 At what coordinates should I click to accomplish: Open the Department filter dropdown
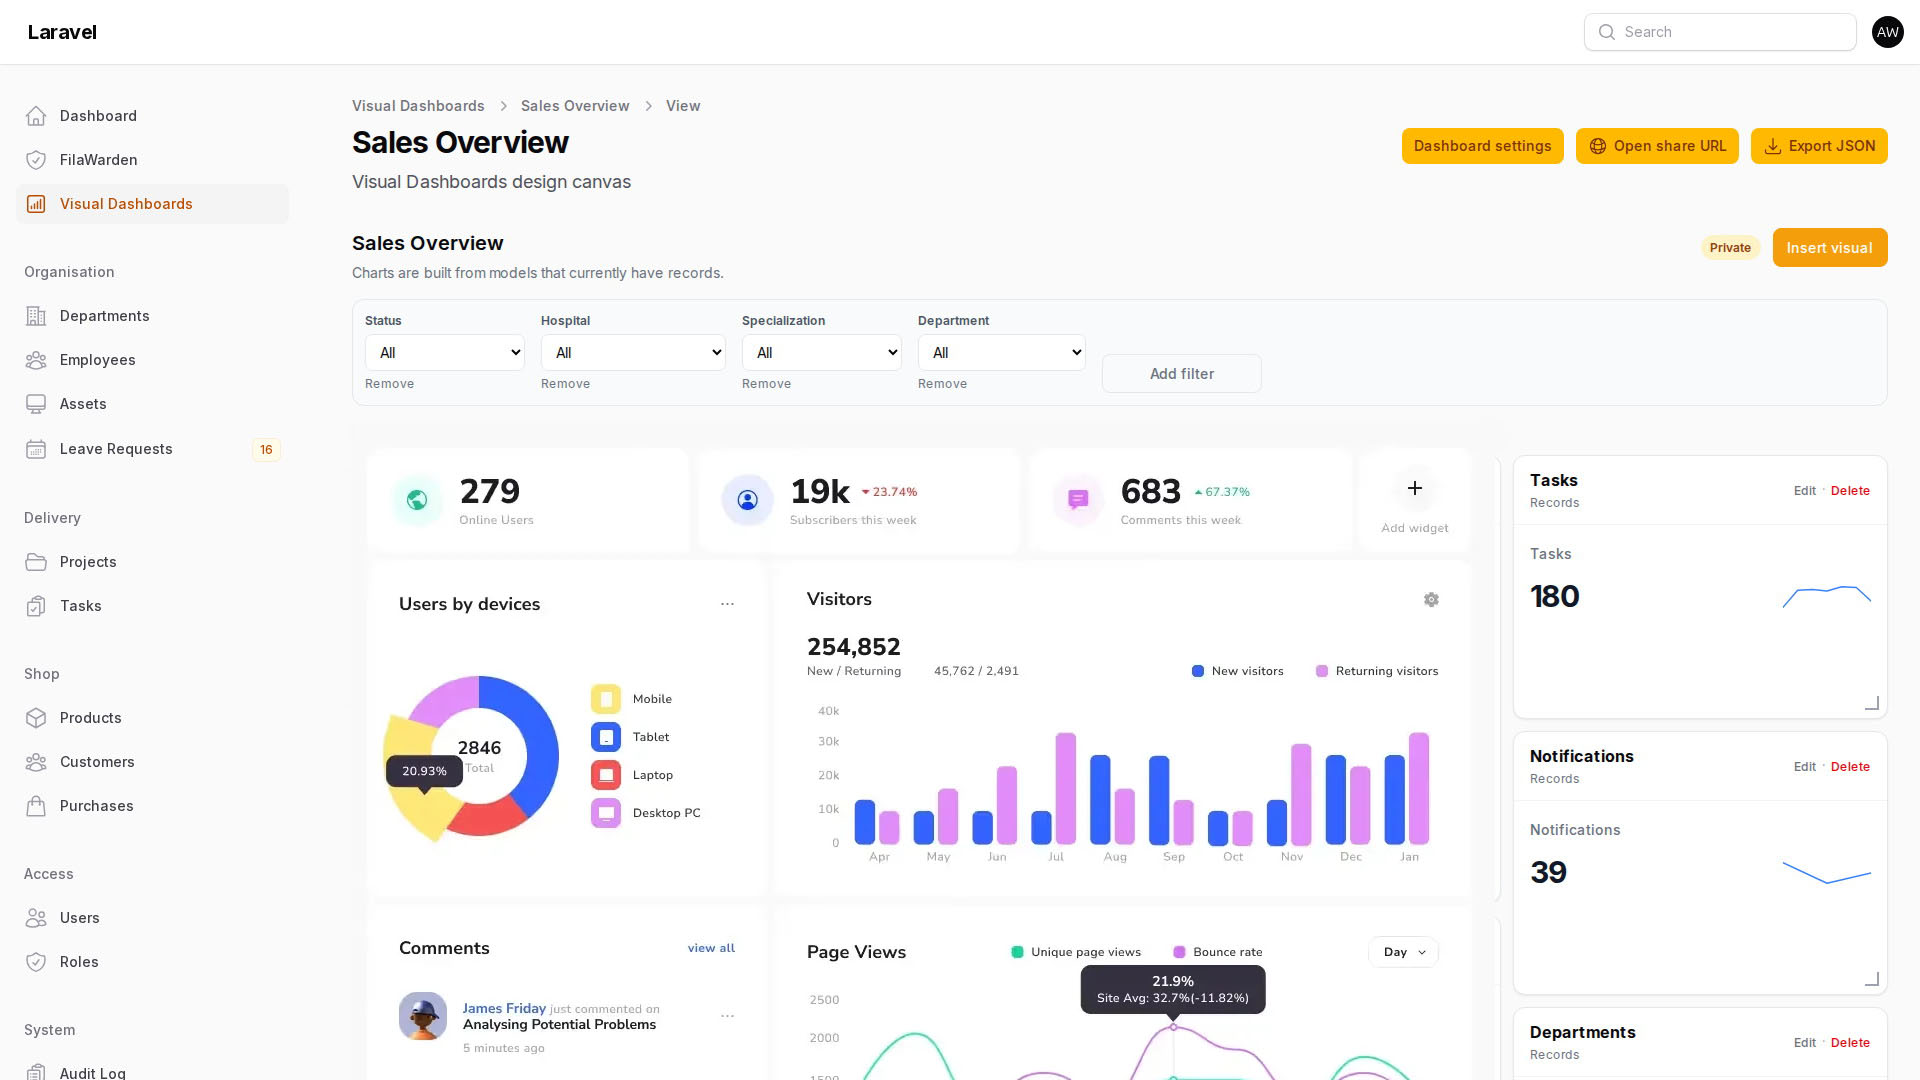pyautogui.click(x=1002, y=353)
